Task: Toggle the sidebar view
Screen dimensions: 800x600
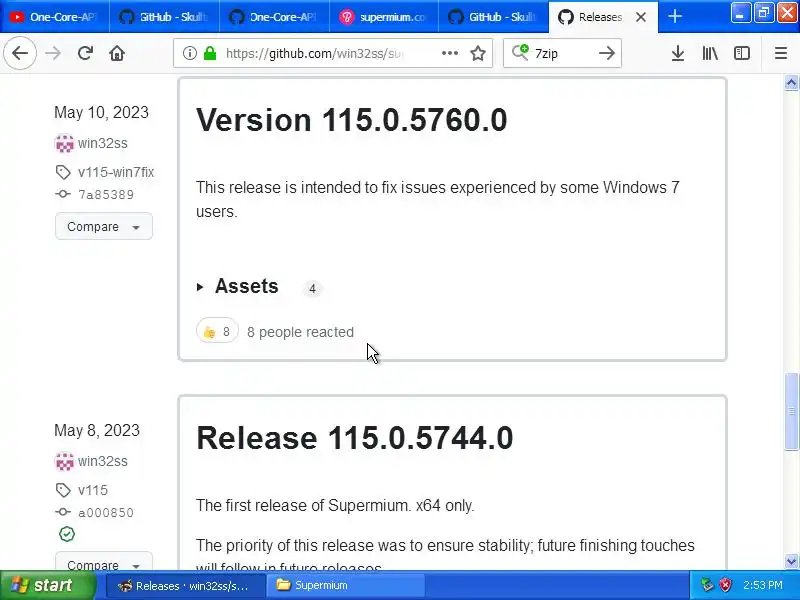Action: coord(742,53)
